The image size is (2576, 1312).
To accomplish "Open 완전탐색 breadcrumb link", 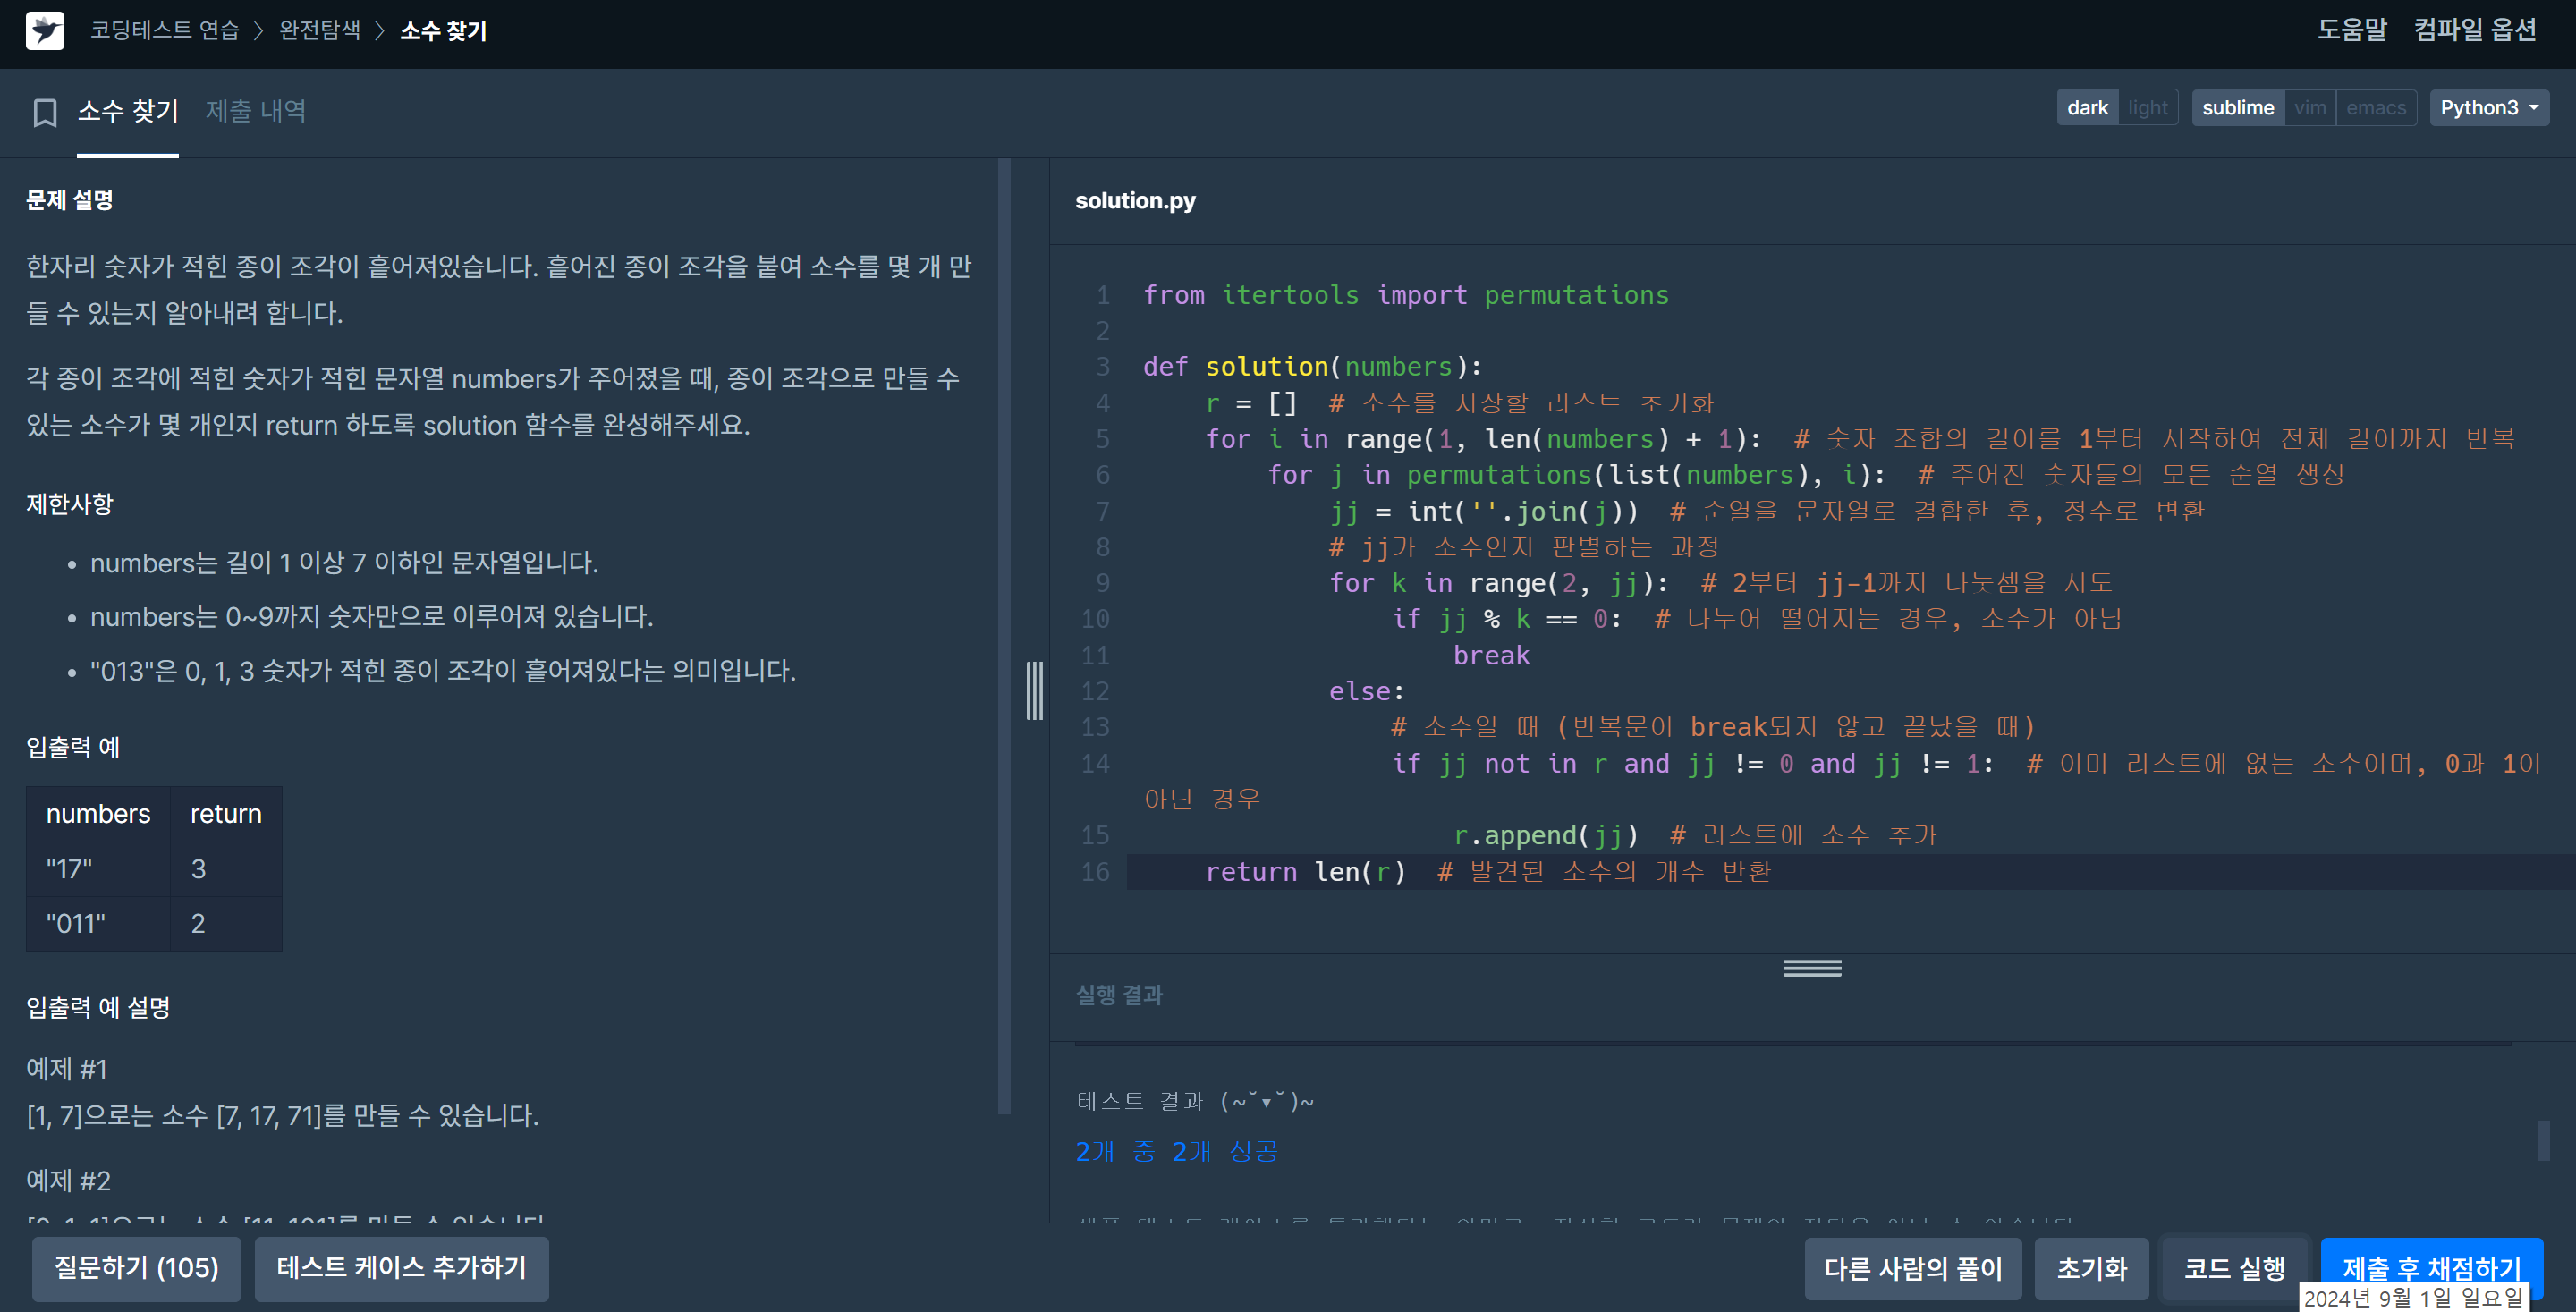I will tap(319, 31).
